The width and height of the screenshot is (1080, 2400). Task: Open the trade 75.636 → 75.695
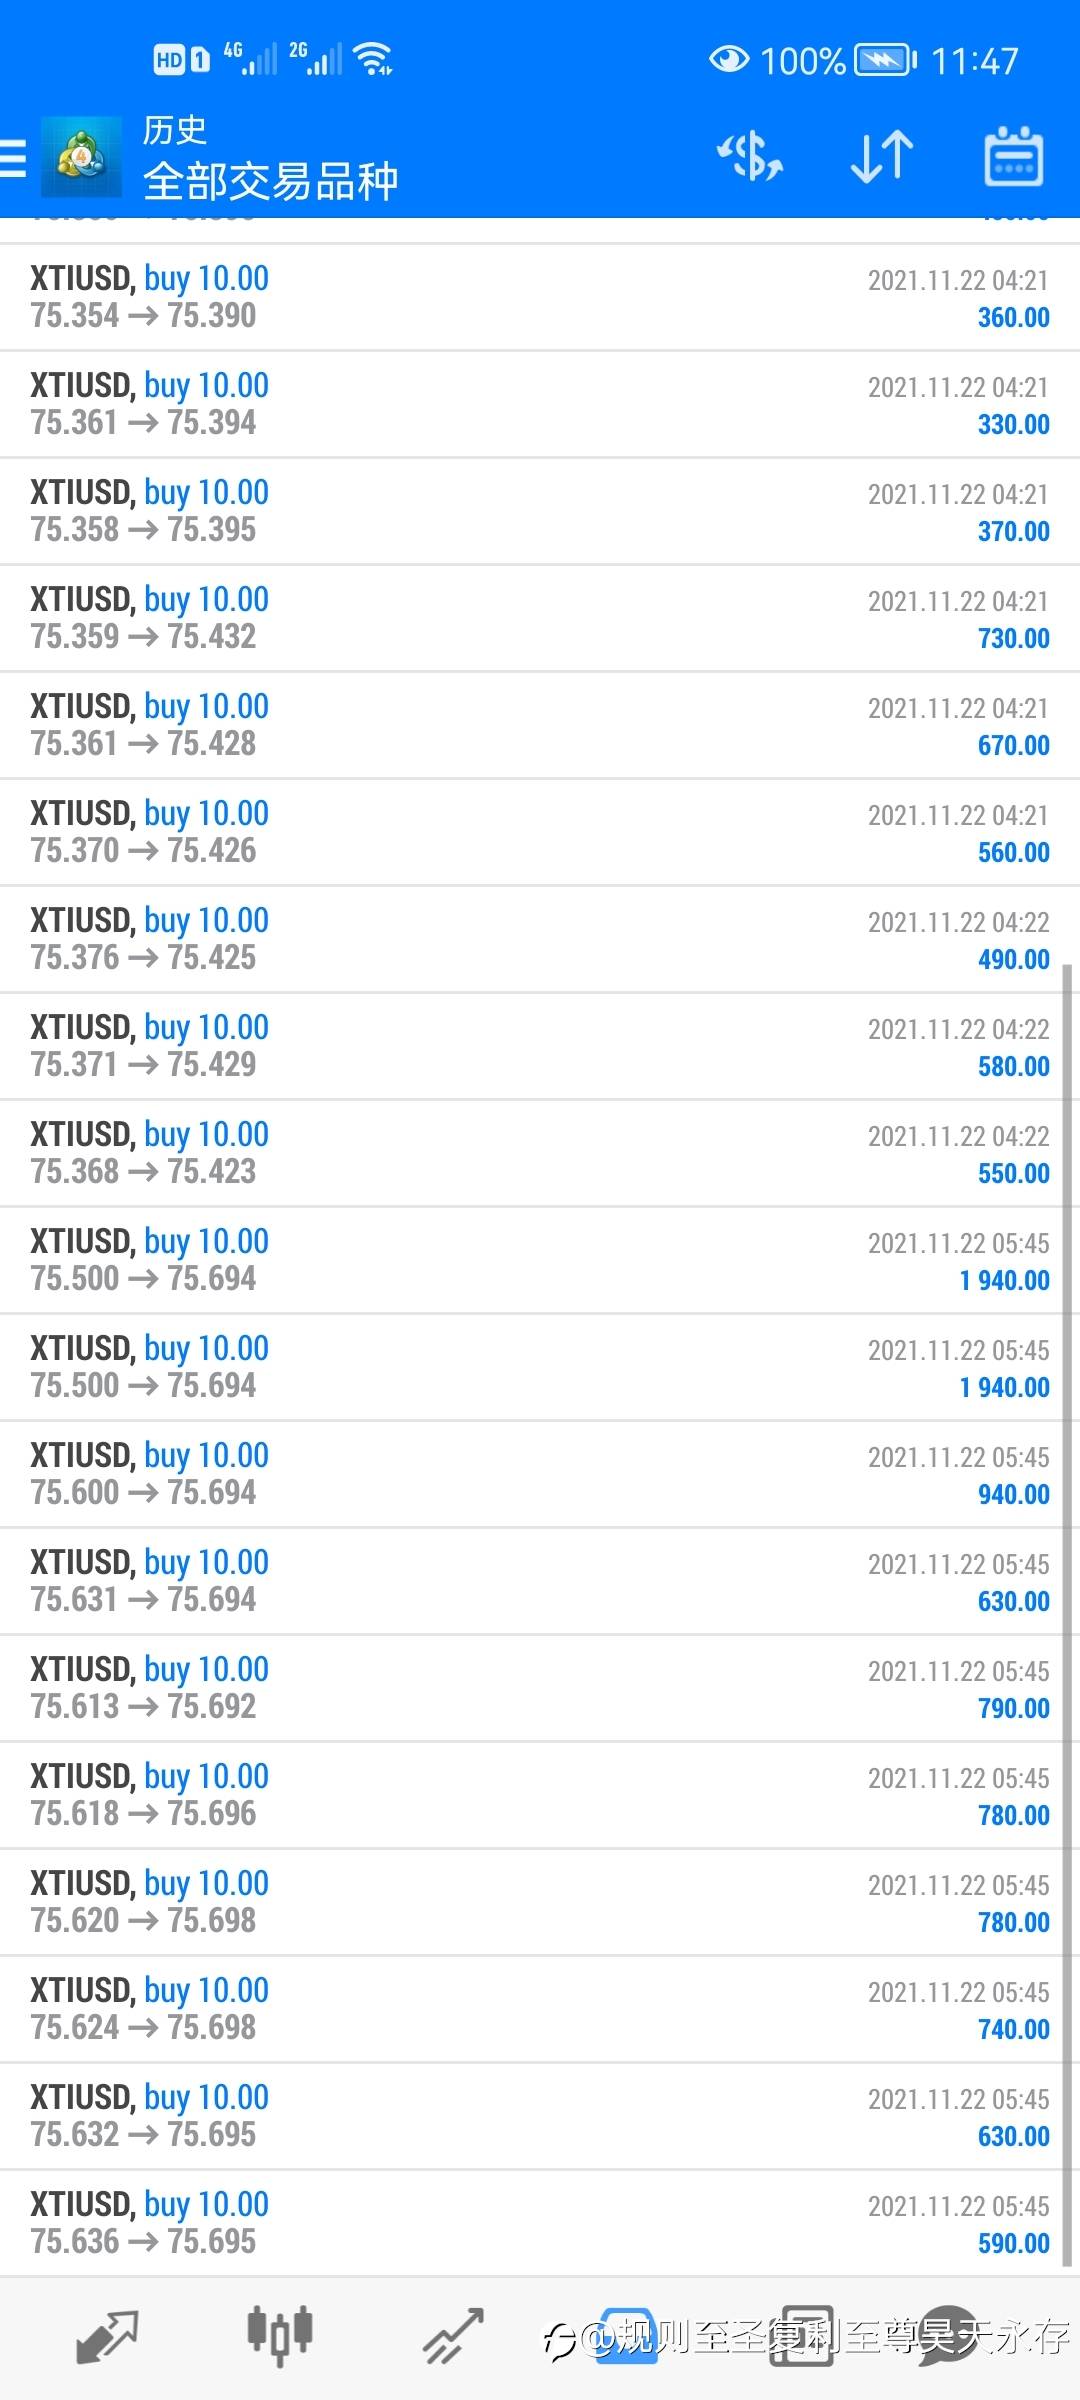pyautogui.click(x=540, y=2223)
